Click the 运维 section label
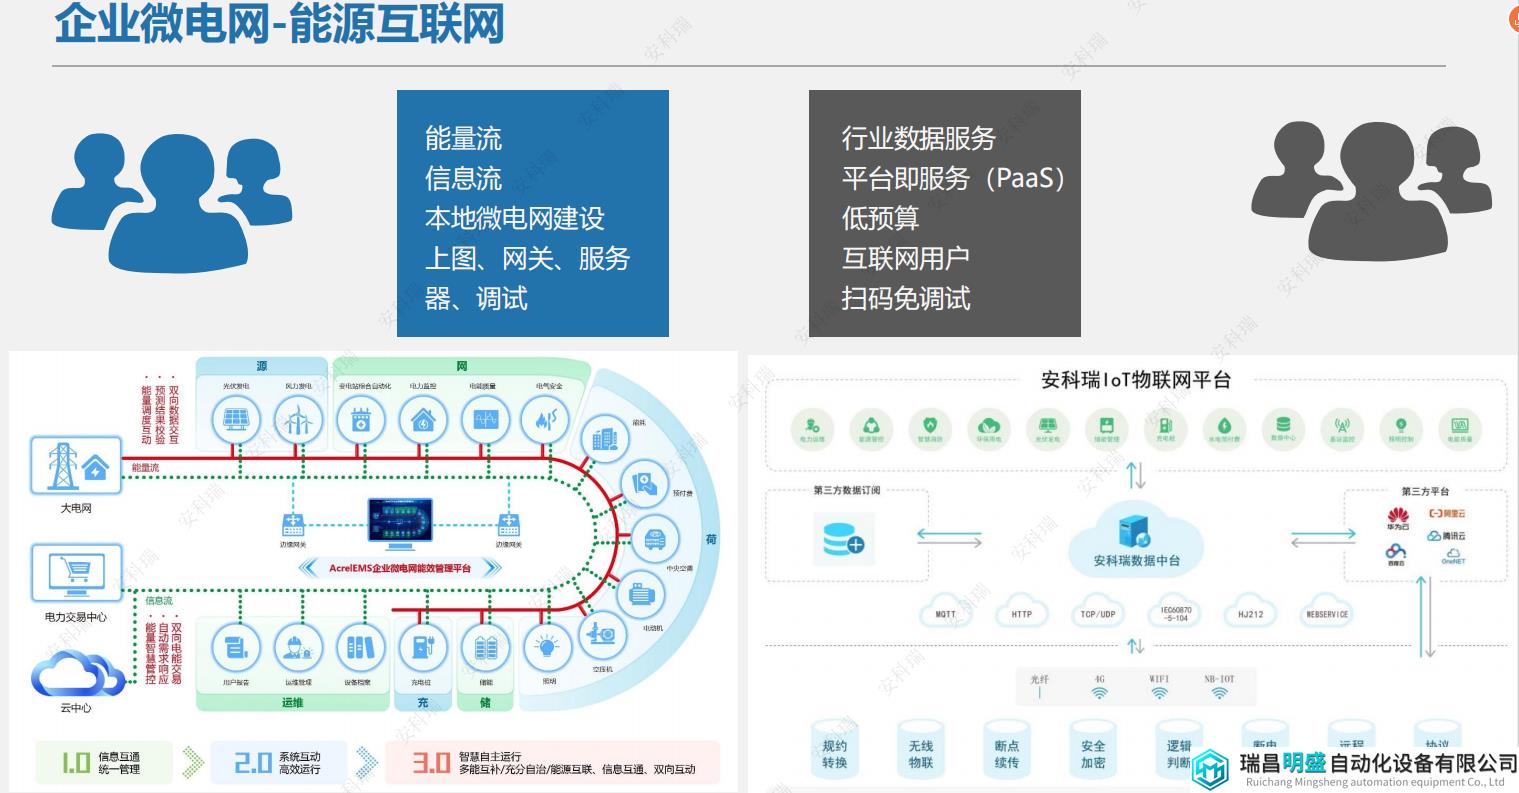 tap(292, 703)
